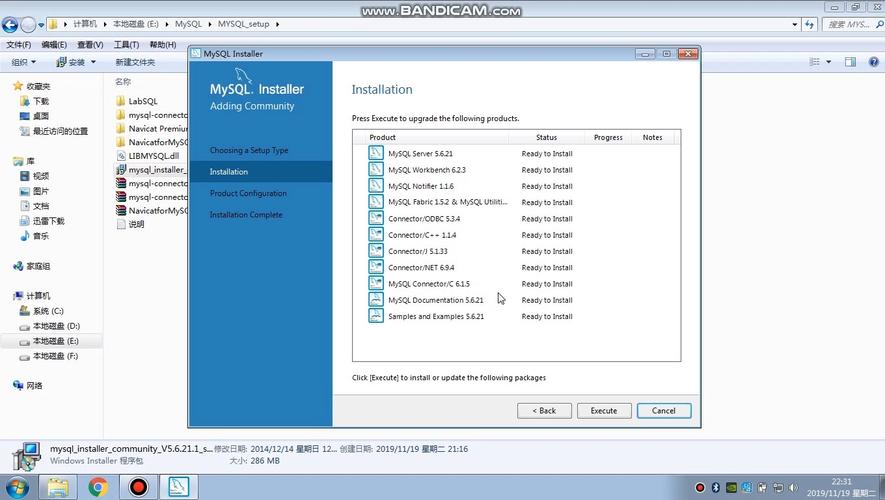Open Explorer help question mark icon
The image size is (885, 500).
(873, 62)
